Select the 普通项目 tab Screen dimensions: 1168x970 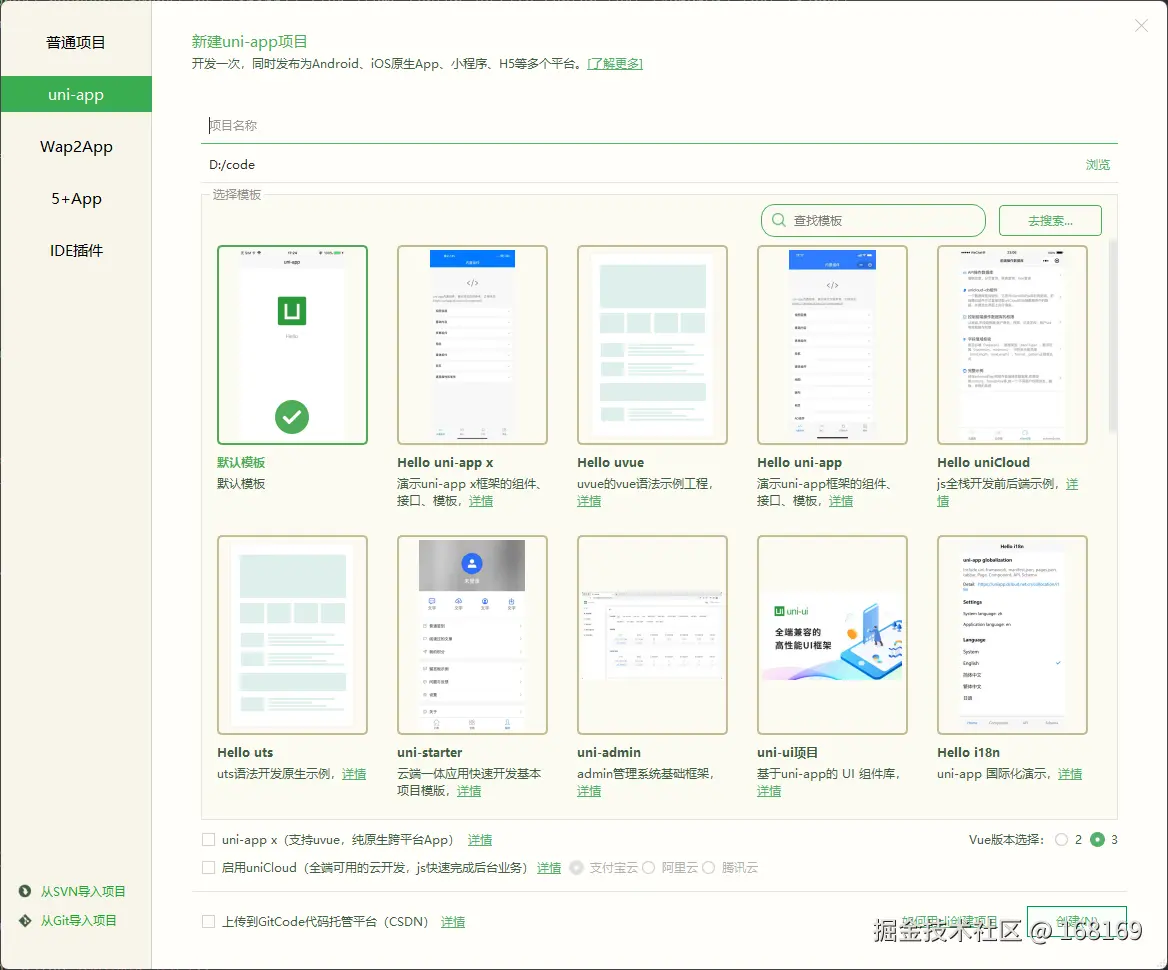click(76, 42)
